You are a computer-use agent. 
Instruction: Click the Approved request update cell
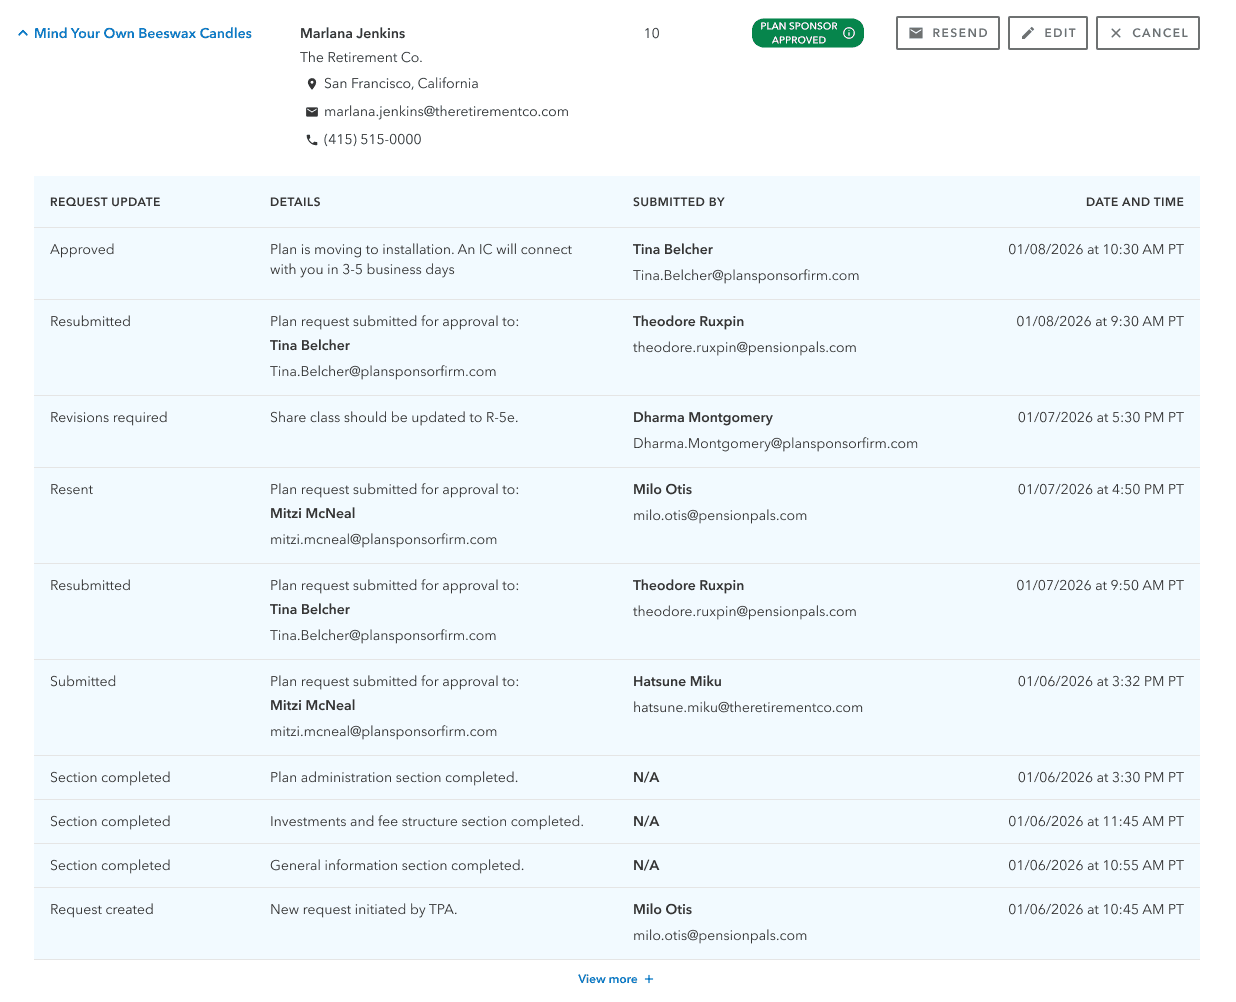pos(82,250)
